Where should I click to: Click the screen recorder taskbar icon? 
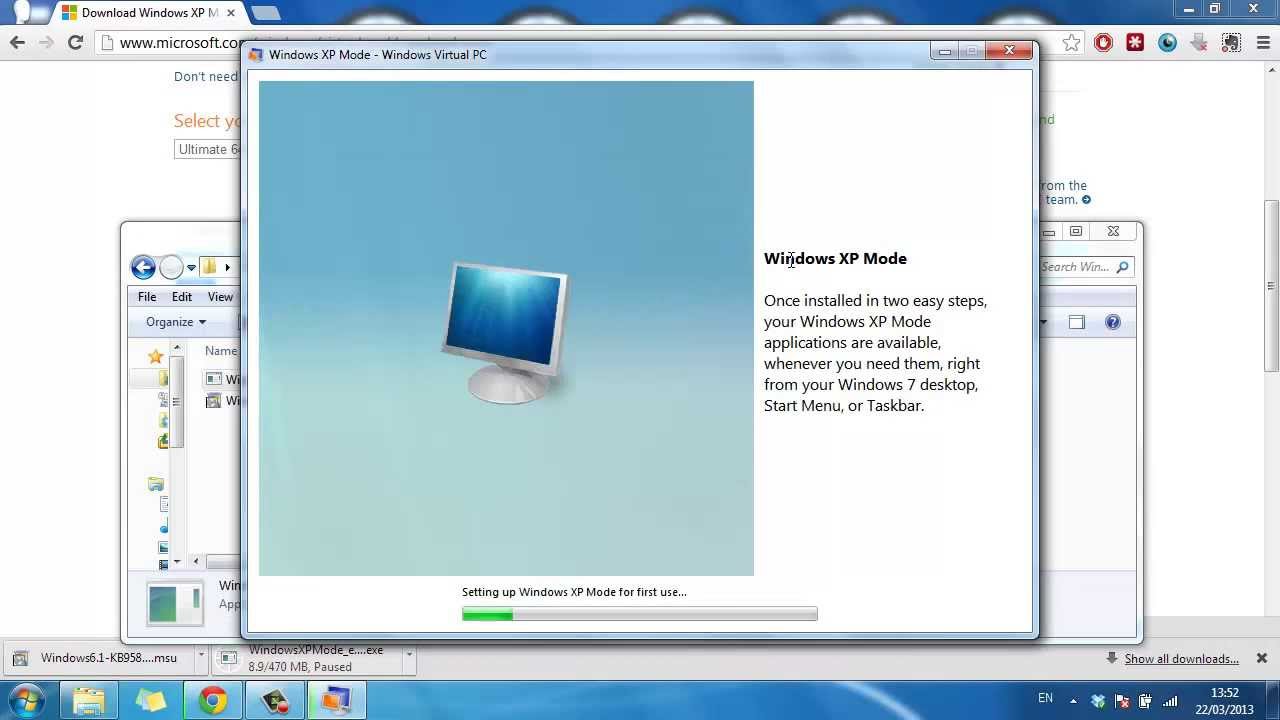[x=274, y=700]
